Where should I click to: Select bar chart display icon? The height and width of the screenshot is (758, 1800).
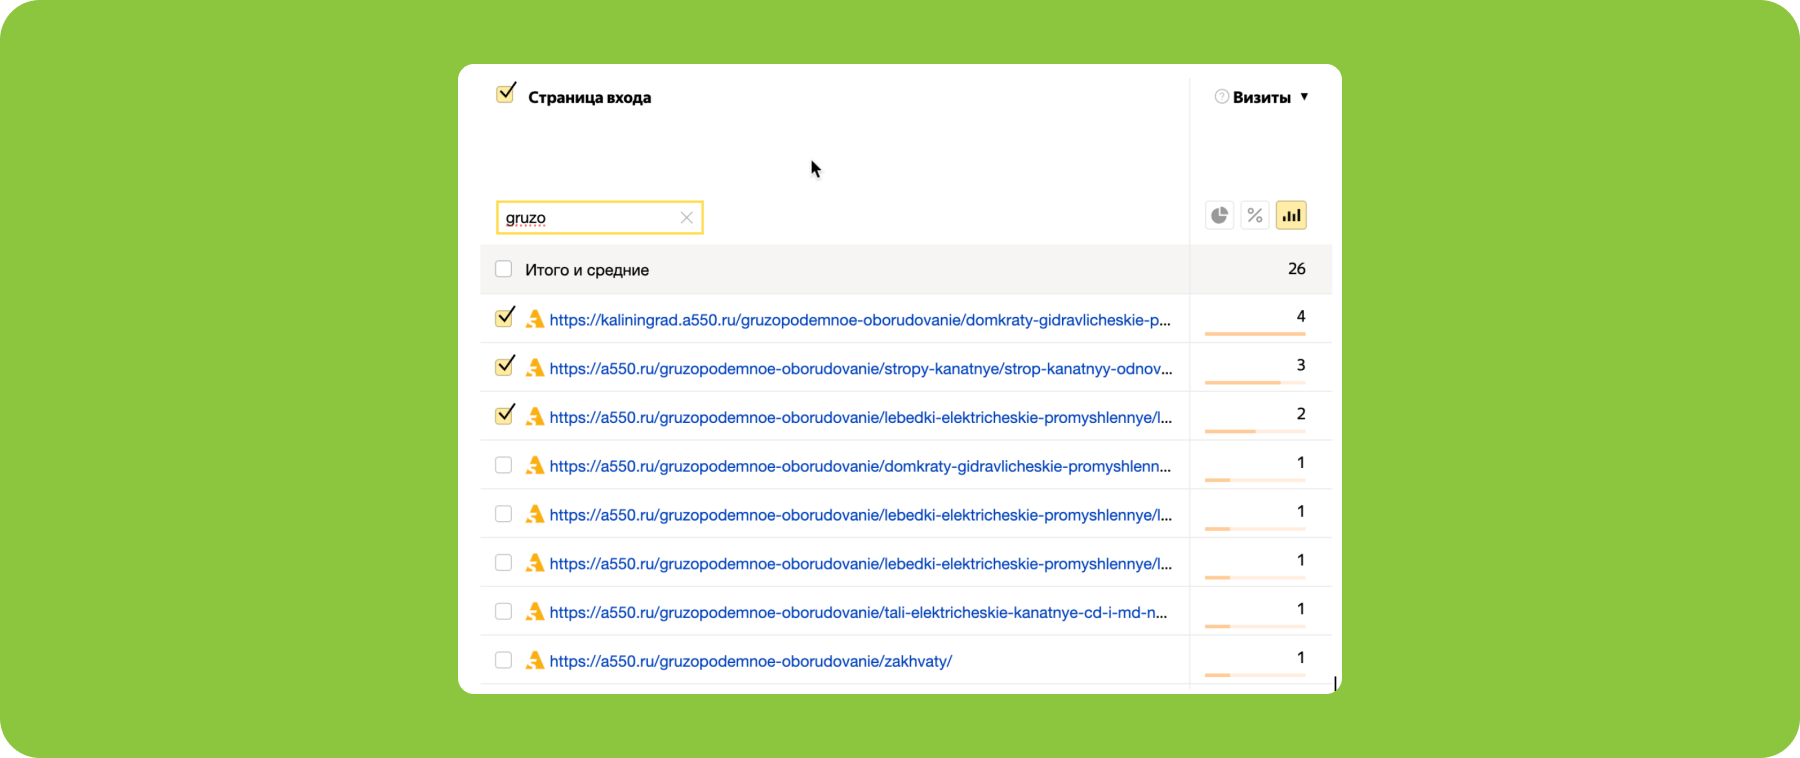pos(1291,216)
